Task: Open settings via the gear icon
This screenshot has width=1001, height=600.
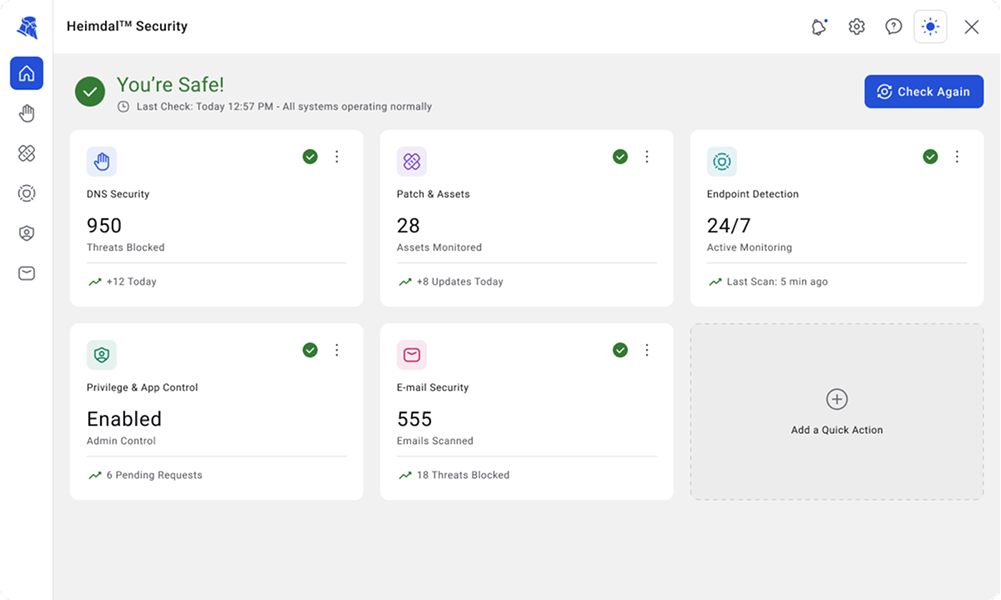Action: pyautogui.click(x=856, y=27)
